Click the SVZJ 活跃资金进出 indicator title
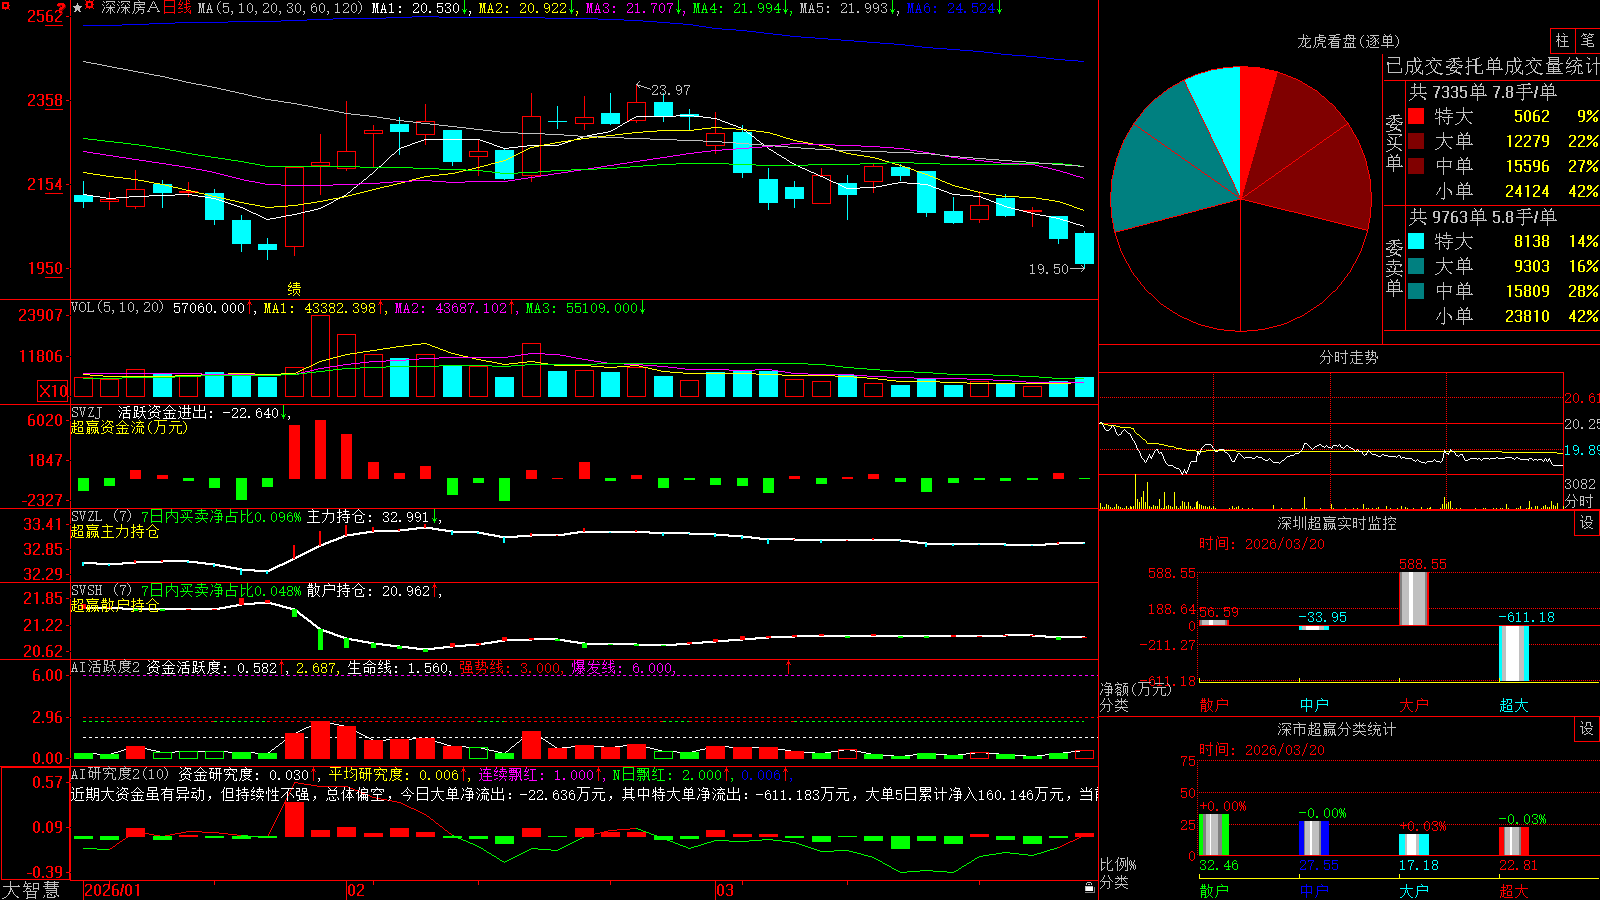Image resolution: width=1600 pixels, height=900 pixels. tap(141, 412)
